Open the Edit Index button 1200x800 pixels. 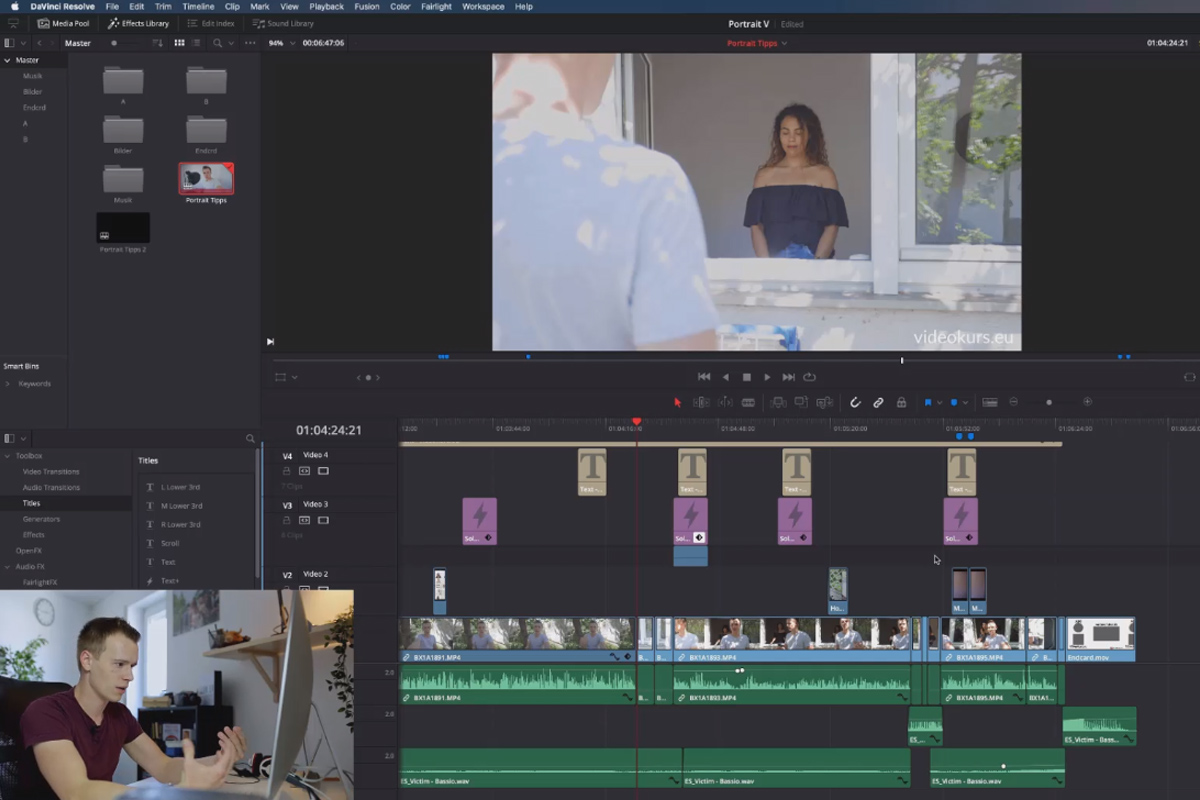coord(211,23)
